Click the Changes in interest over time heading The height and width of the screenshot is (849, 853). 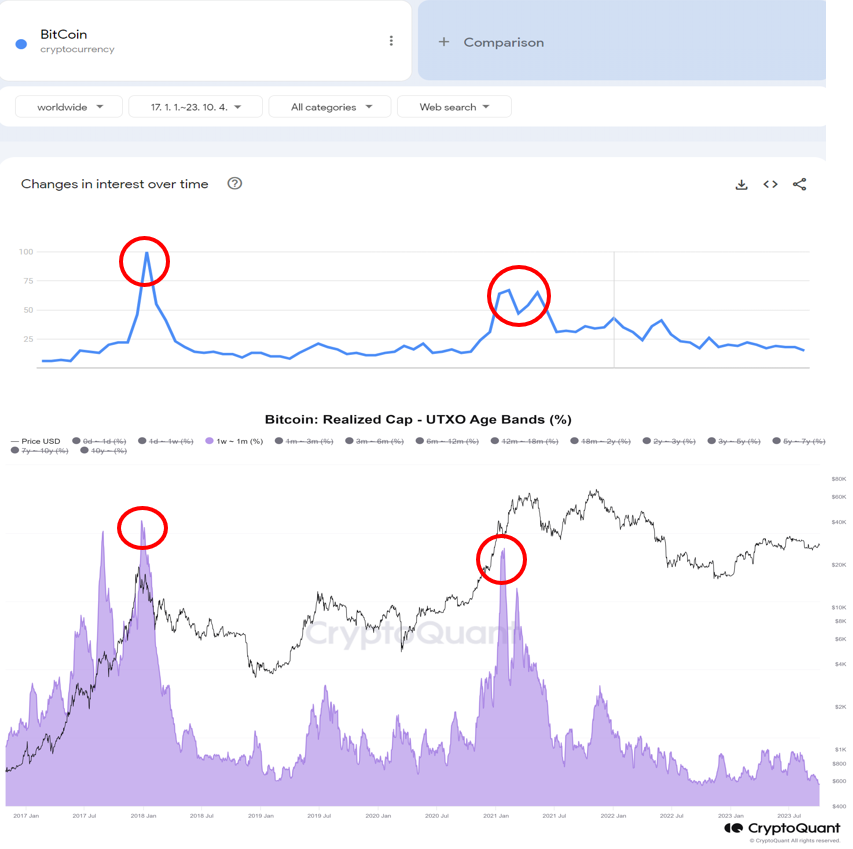pos(118,184)
